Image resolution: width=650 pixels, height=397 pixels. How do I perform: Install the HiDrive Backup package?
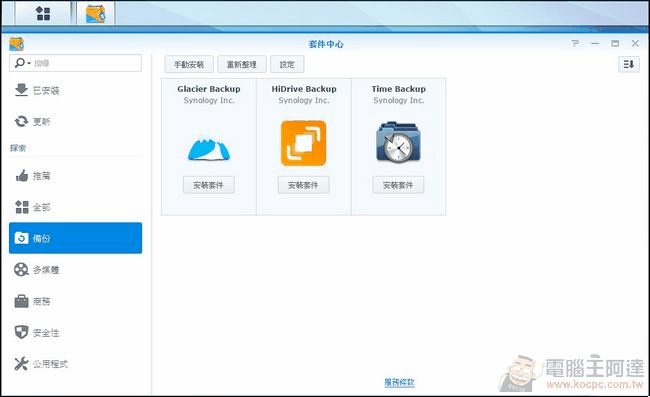(x=303, y=185)
